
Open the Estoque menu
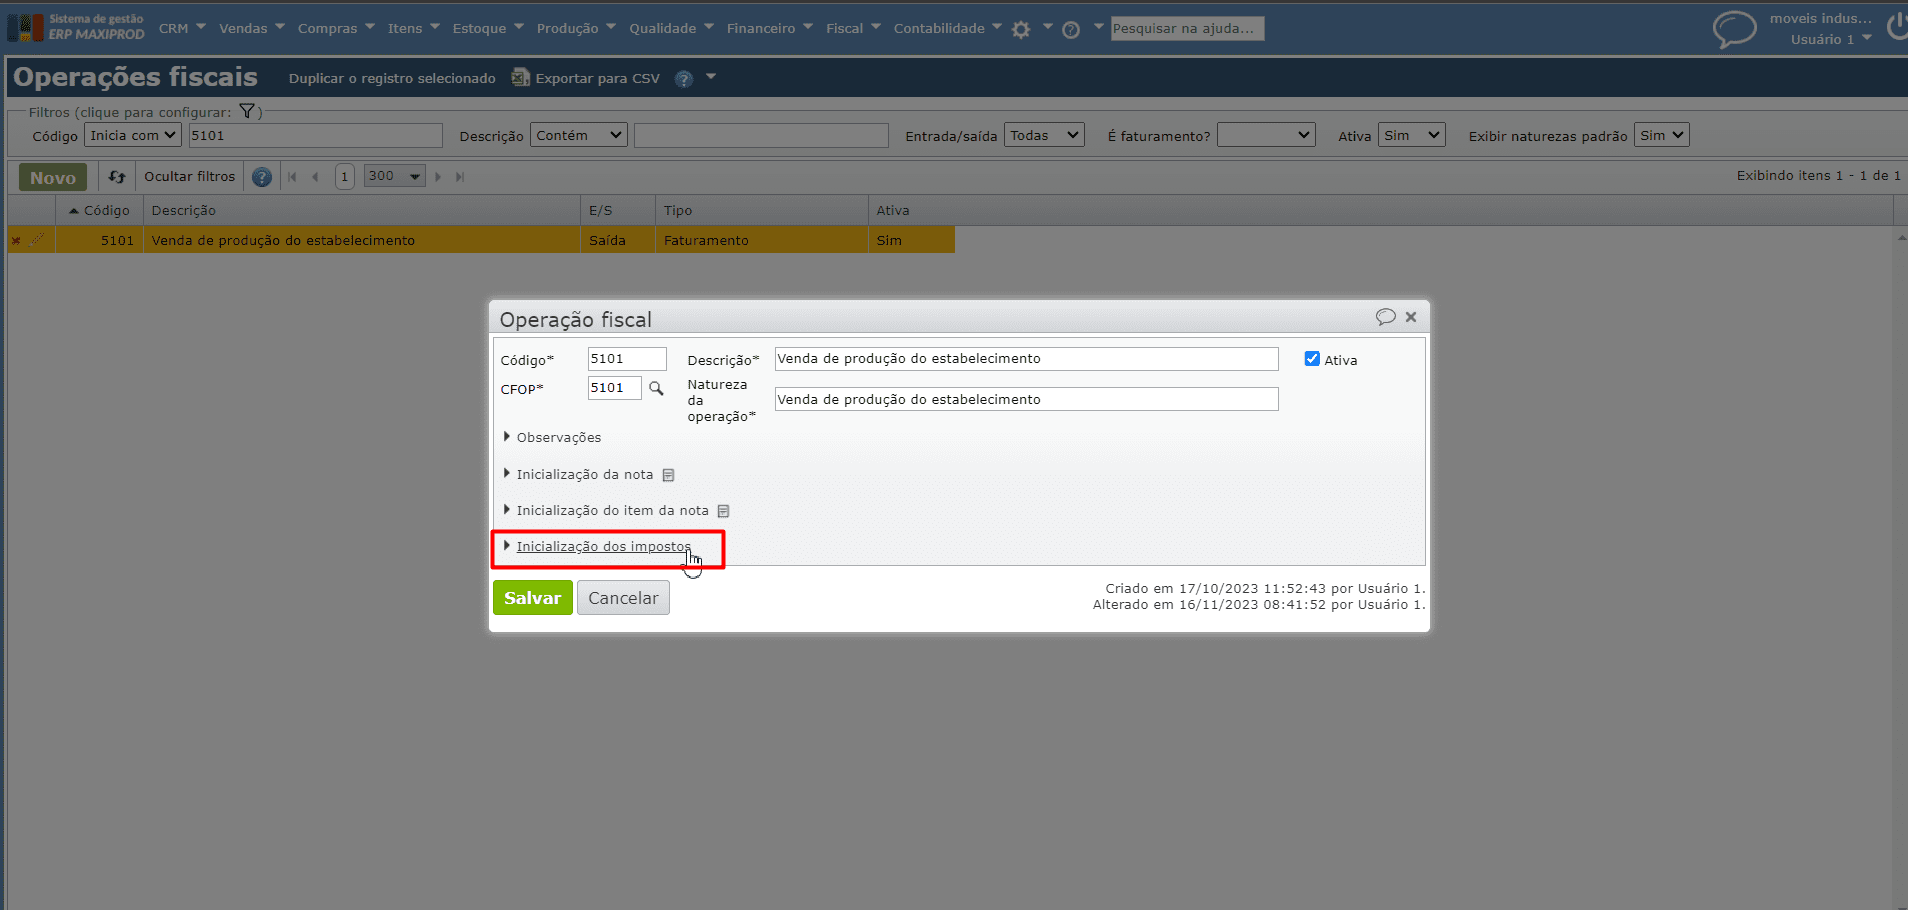coord(488,28)
